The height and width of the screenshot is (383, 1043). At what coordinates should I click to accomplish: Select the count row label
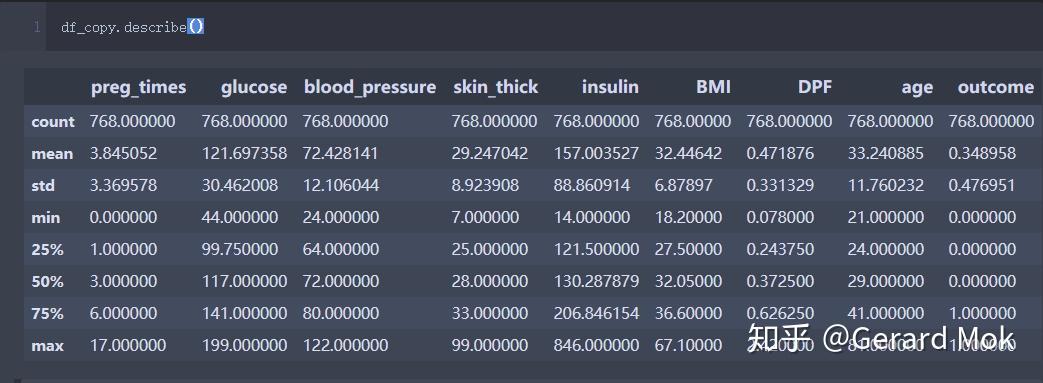(x=53, y=122)
